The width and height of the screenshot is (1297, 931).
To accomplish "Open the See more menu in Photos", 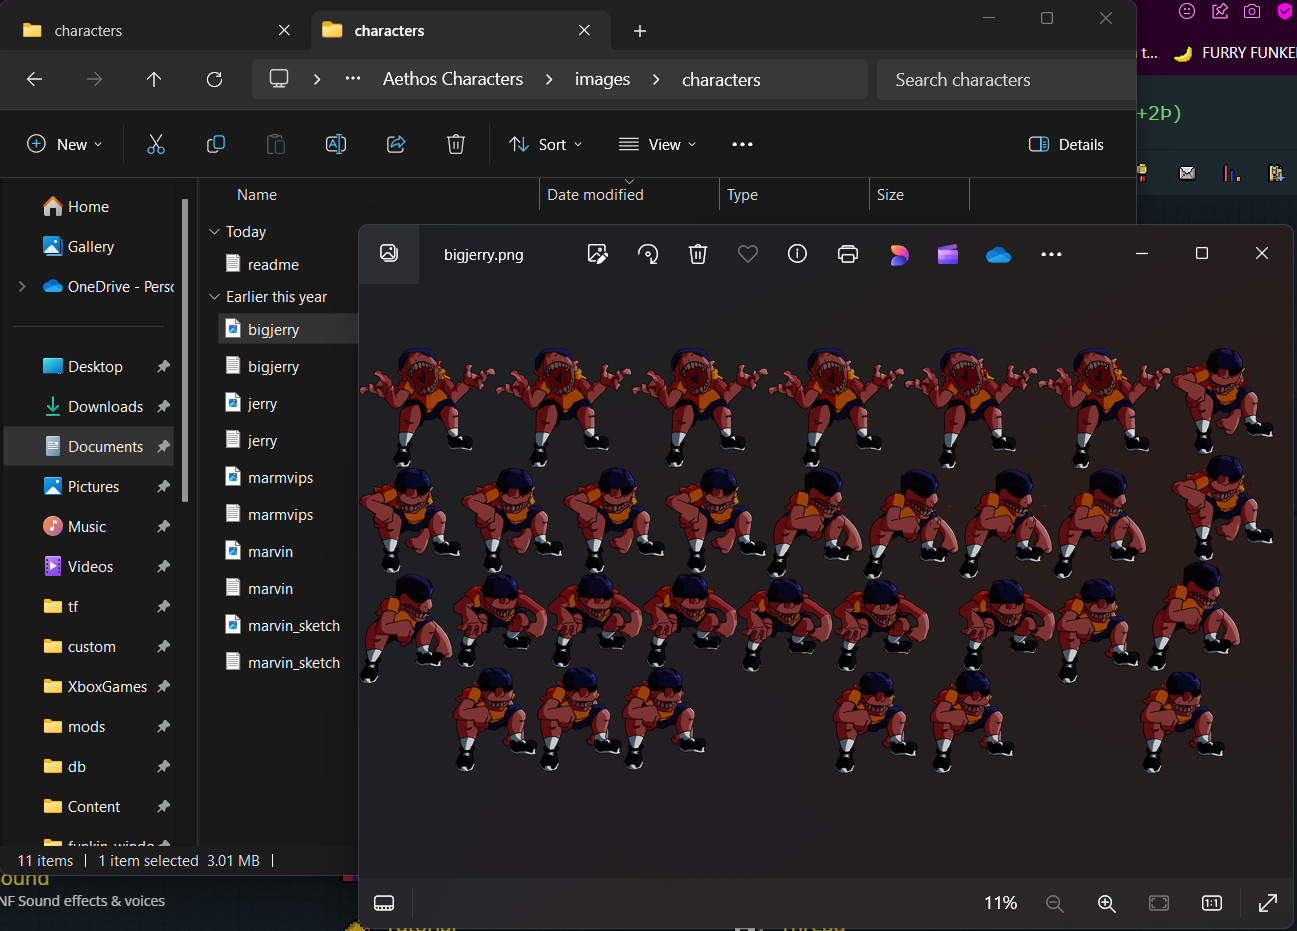I will (1051, 254).
